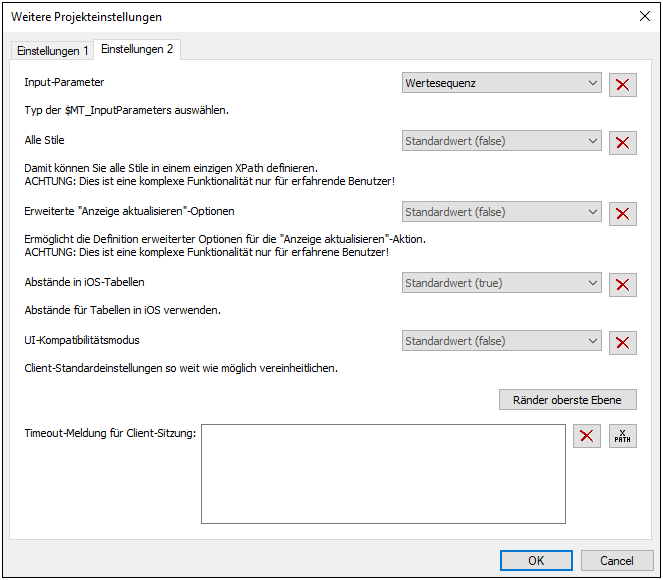Switch to the Einstellungen 1 tab
Image resolution: width=663 pixels, height=580 pixels.
[x=53, y=51]
